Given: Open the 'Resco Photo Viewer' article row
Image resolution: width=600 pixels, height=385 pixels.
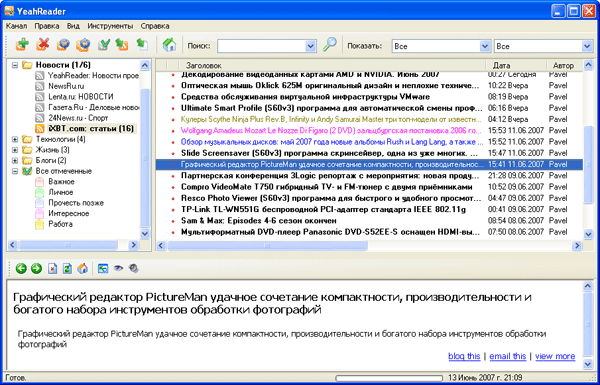Looking at the screenshot, I should coord(369,198).
